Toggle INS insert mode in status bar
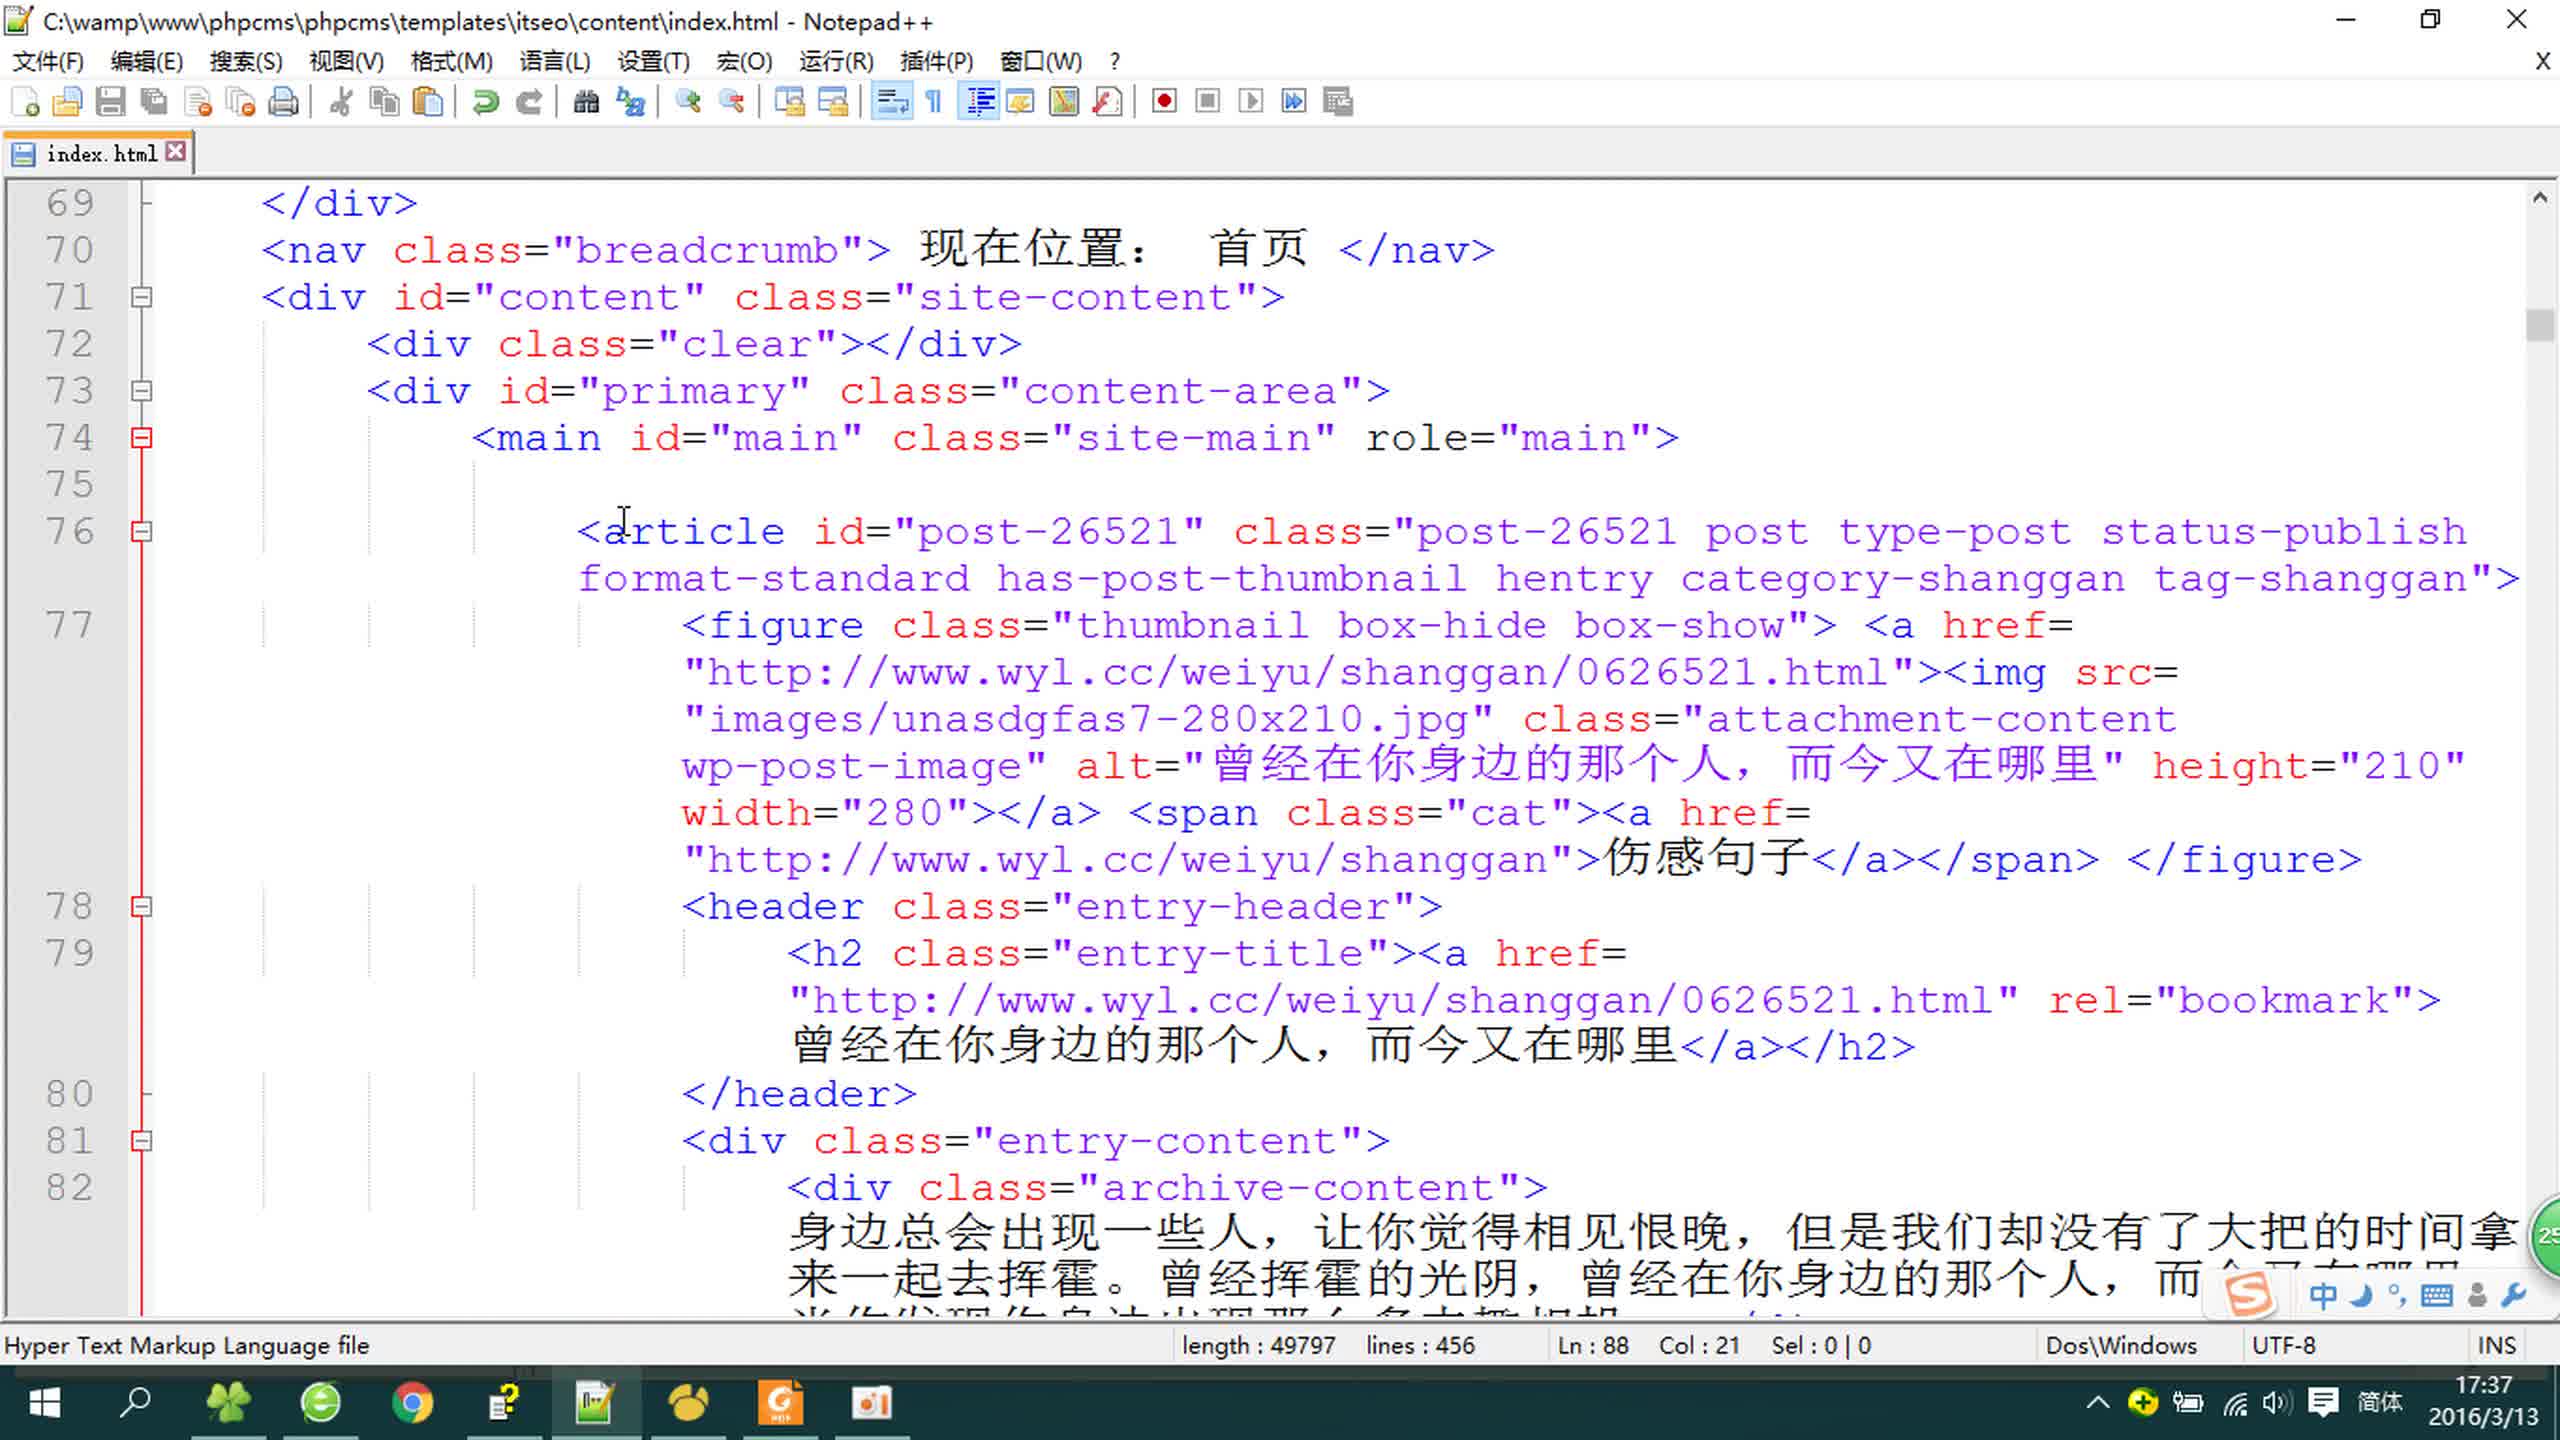Image resolution: width=2560 pixels, height=1440 pixels. click(x=2497, y=1345)
